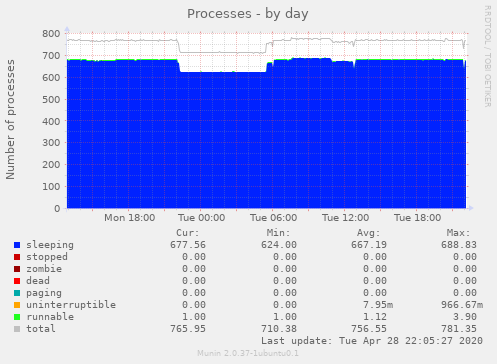Click the stopped legend color swatch
The image size is (497, 364).
pos(17,257)
